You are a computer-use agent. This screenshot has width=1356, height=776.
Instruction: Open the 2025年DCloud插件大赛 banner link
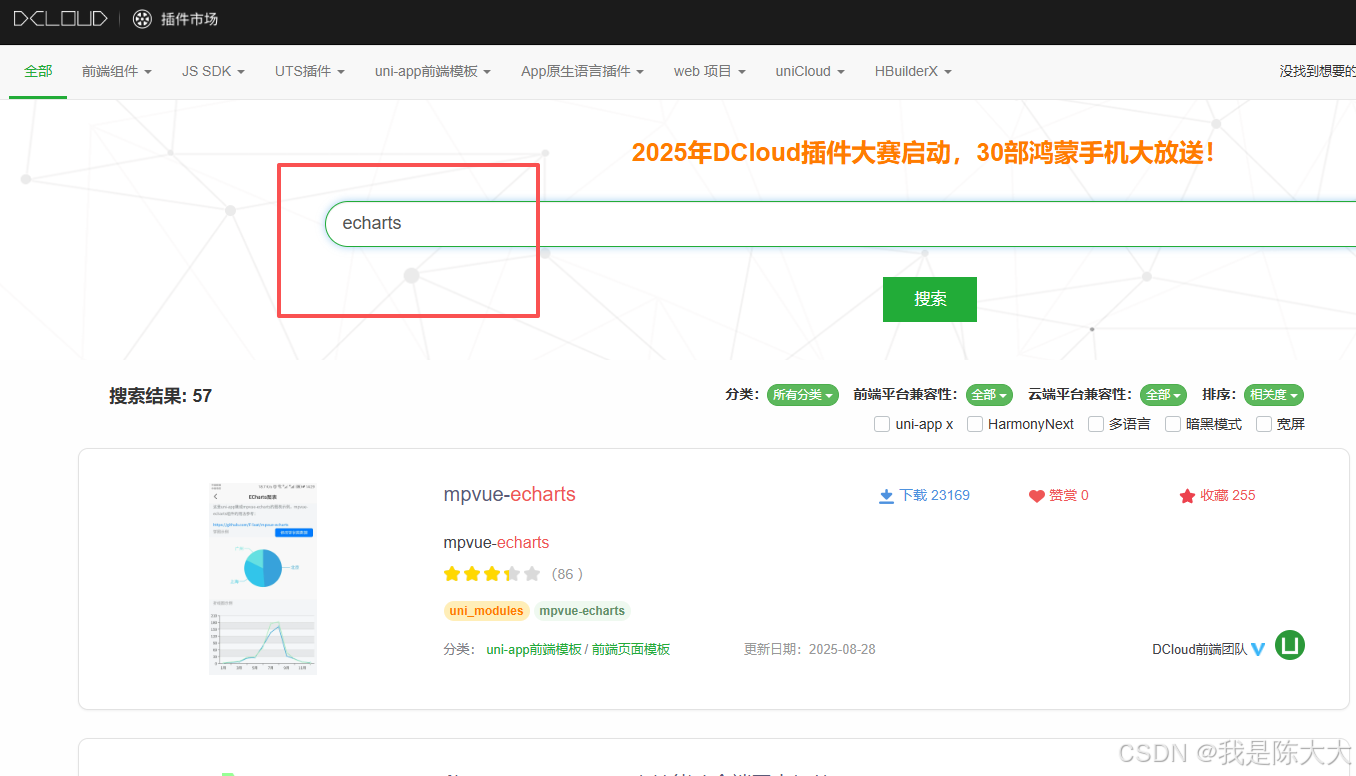click(x=923, y=153)
